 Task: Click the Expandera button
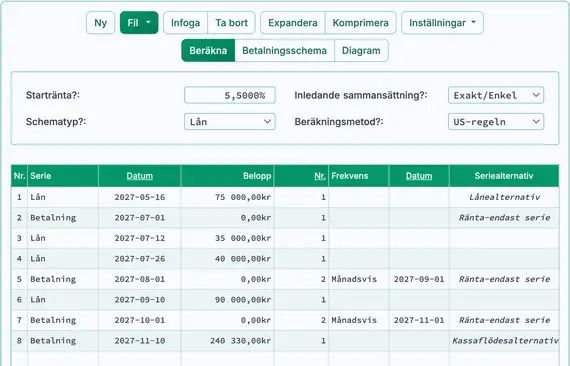[293, 23]
